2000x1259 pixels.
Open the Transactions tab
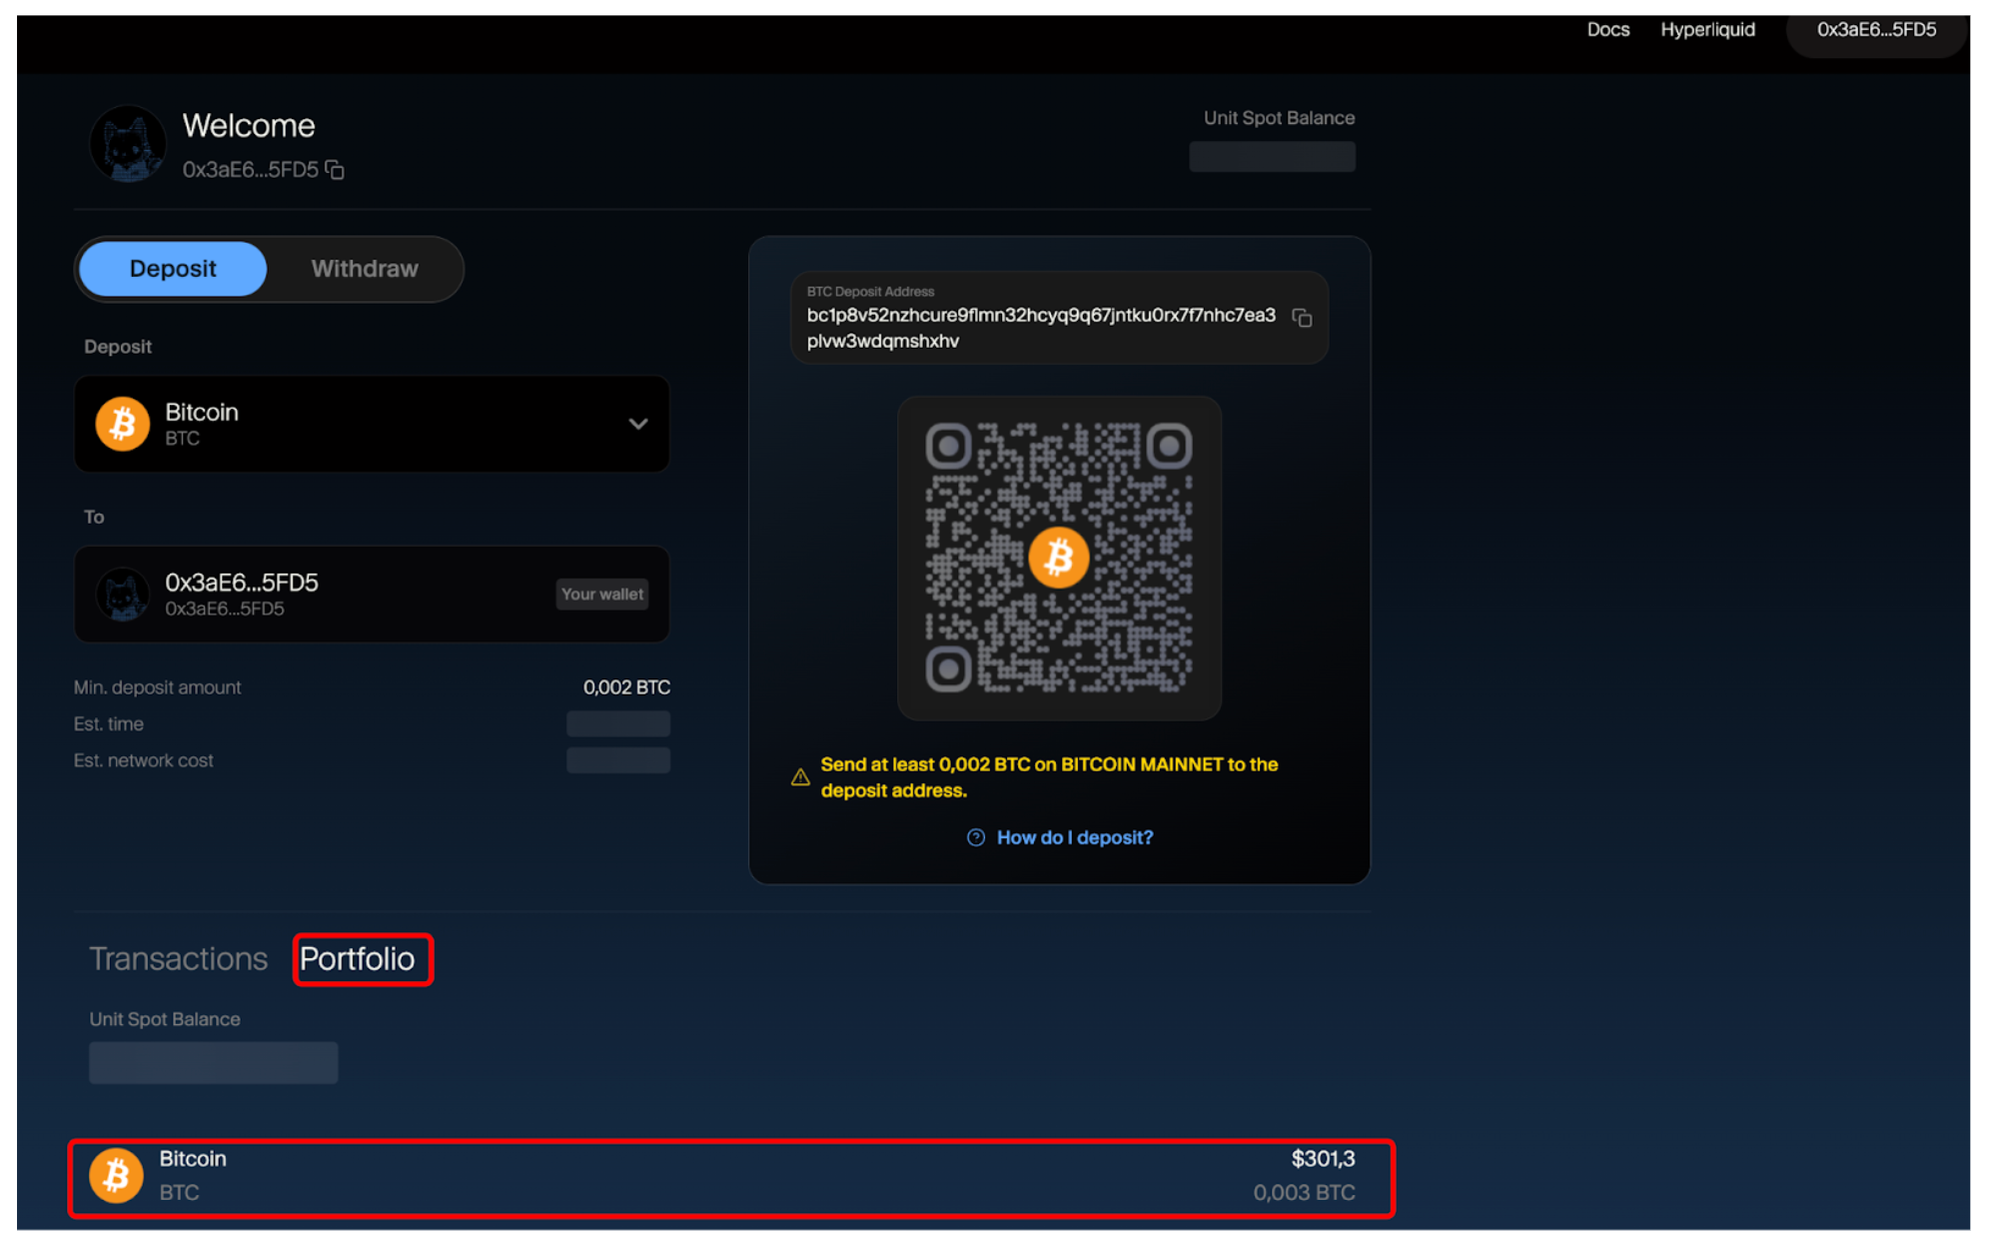pyautogui.click(x=178, y=959)
